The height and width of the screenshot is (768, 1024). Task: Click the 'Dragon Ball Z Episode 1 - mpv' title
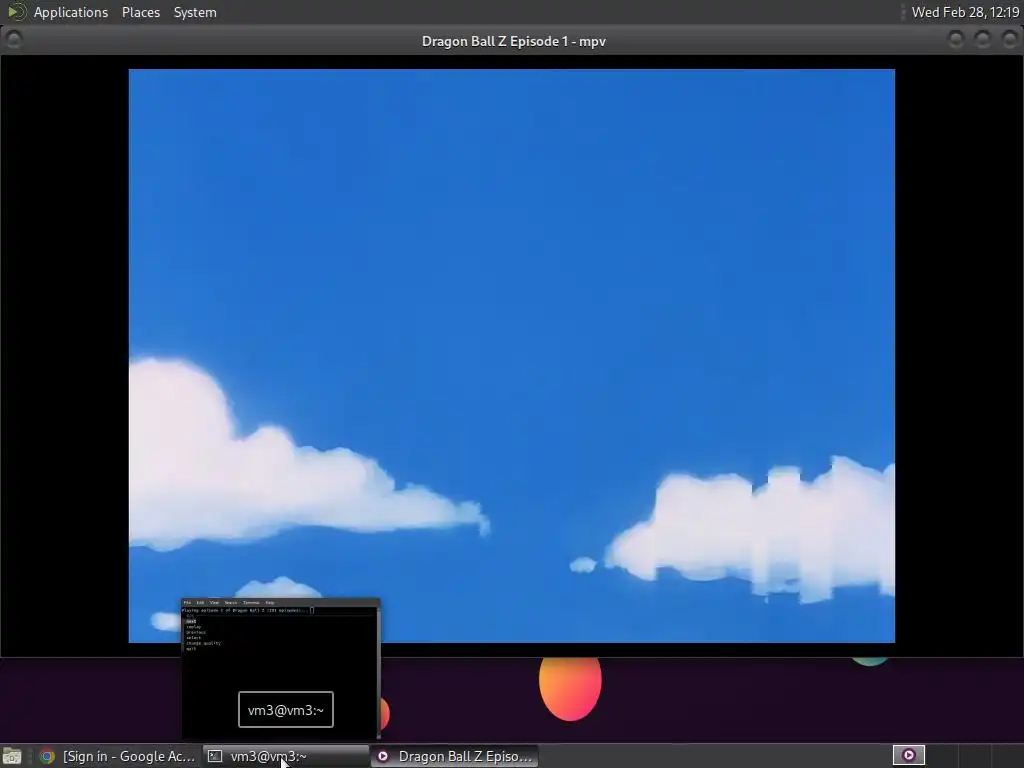pyautogui.click(x=513, y=41)
